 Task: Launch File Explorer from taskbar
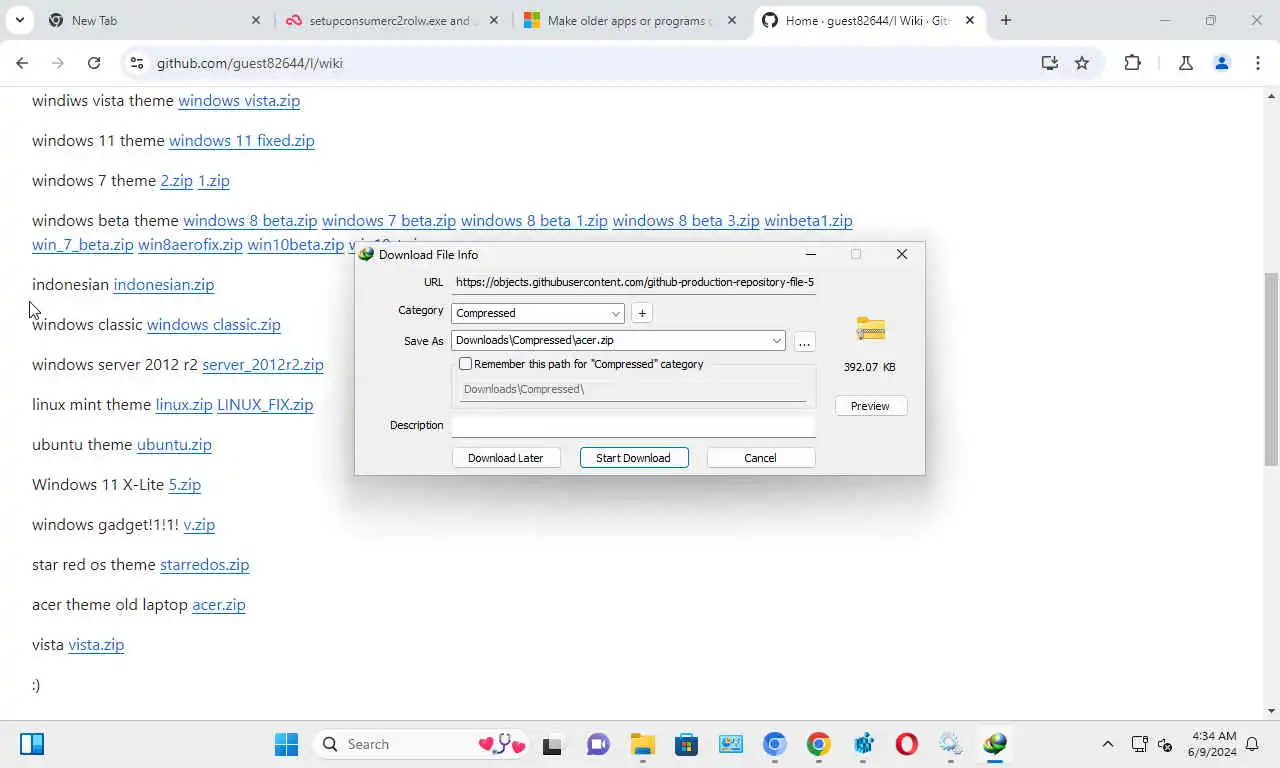click(642, 744)
